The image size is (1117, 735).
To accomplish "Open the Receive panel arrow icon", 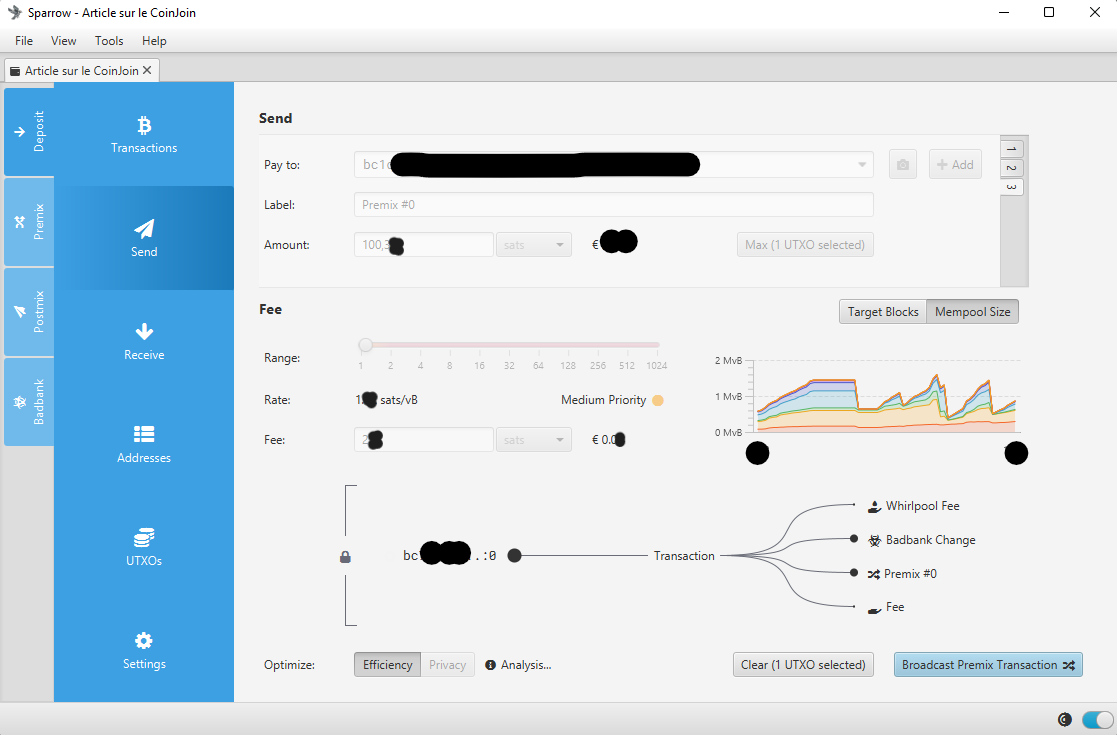I will tap(144, 332).
